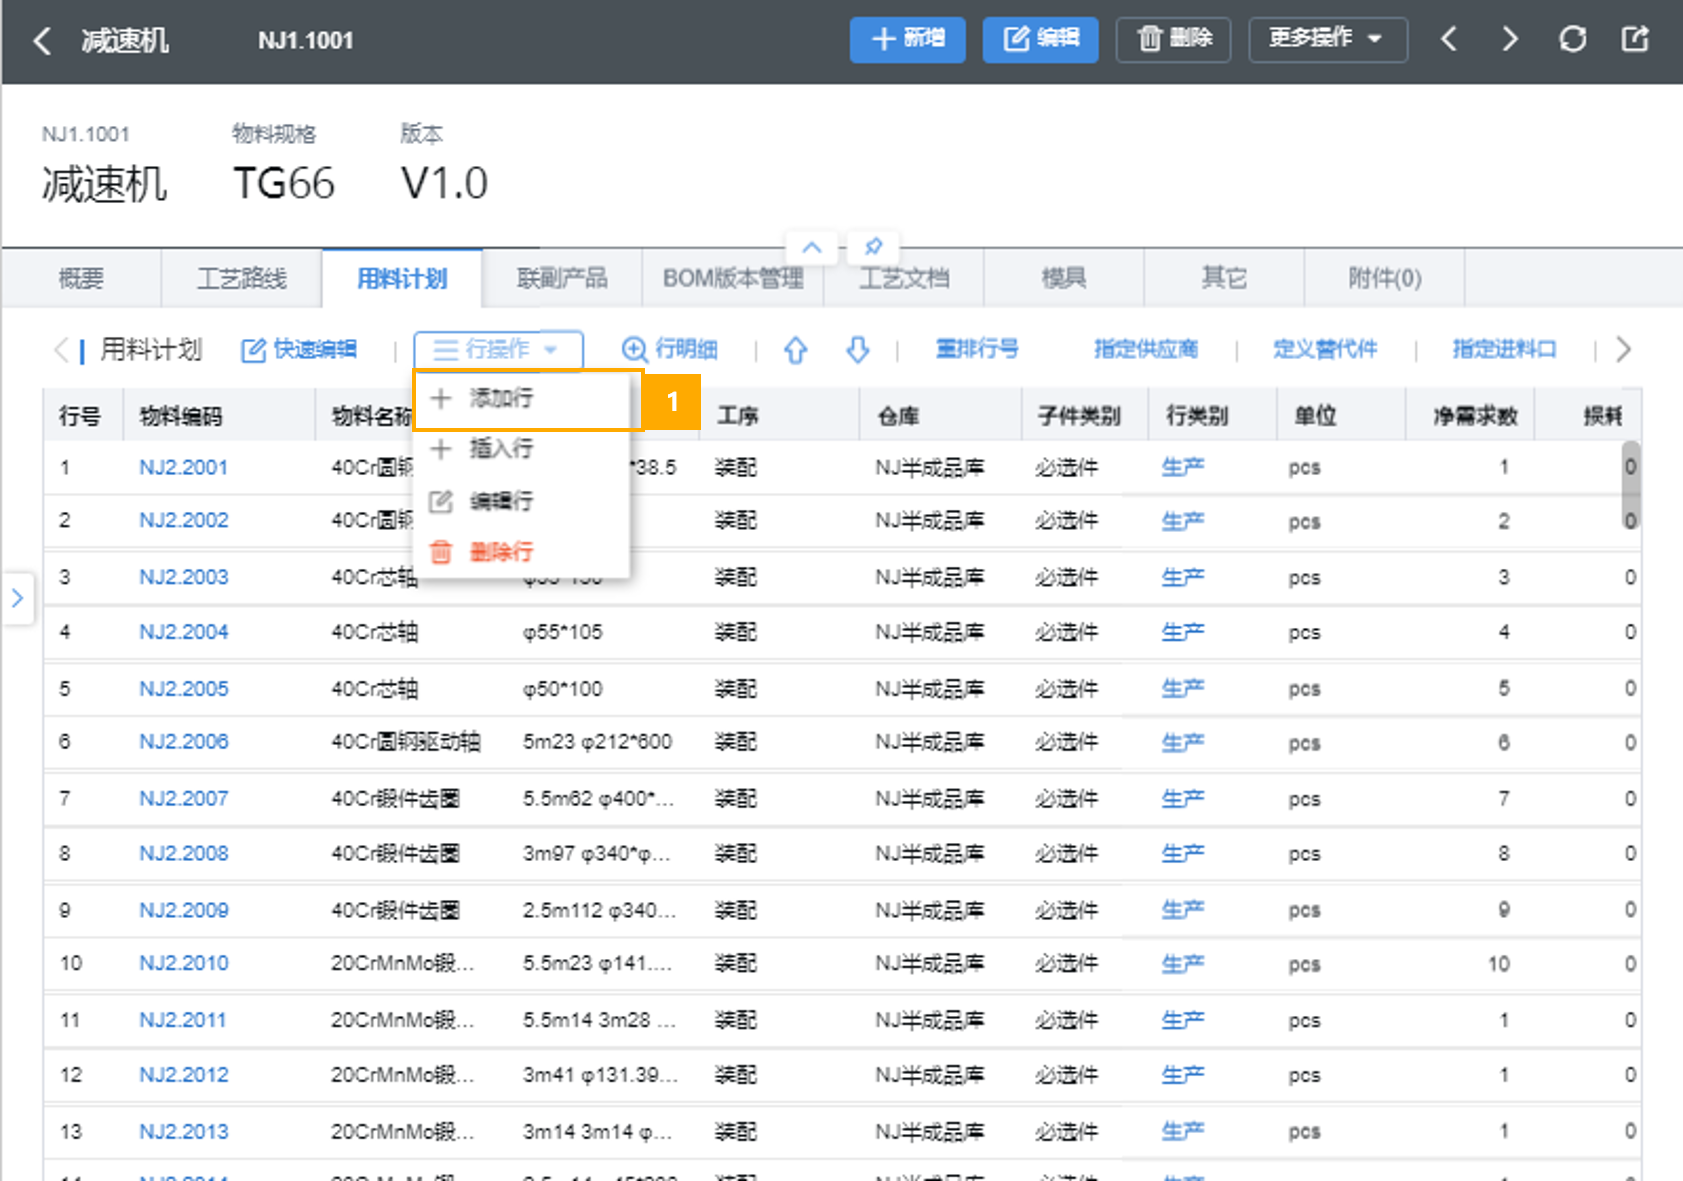Toggle the 行操作 dropdown menu
This screenshot has height=1181, width=1683.
(498, 349)
